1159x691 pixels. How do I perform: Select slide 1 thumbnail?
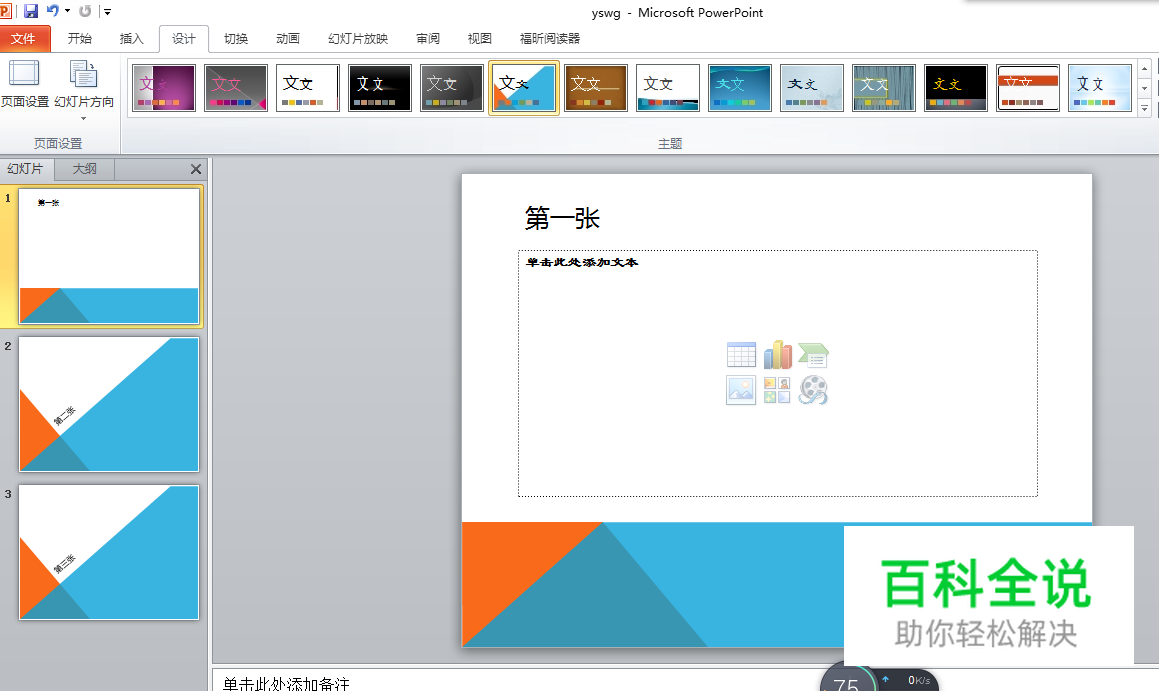109,256
